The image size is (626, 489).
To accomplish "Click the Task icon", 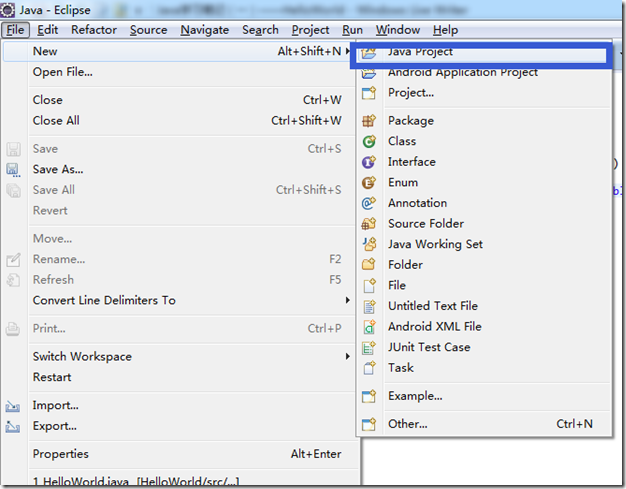I will tap(369, 368).
